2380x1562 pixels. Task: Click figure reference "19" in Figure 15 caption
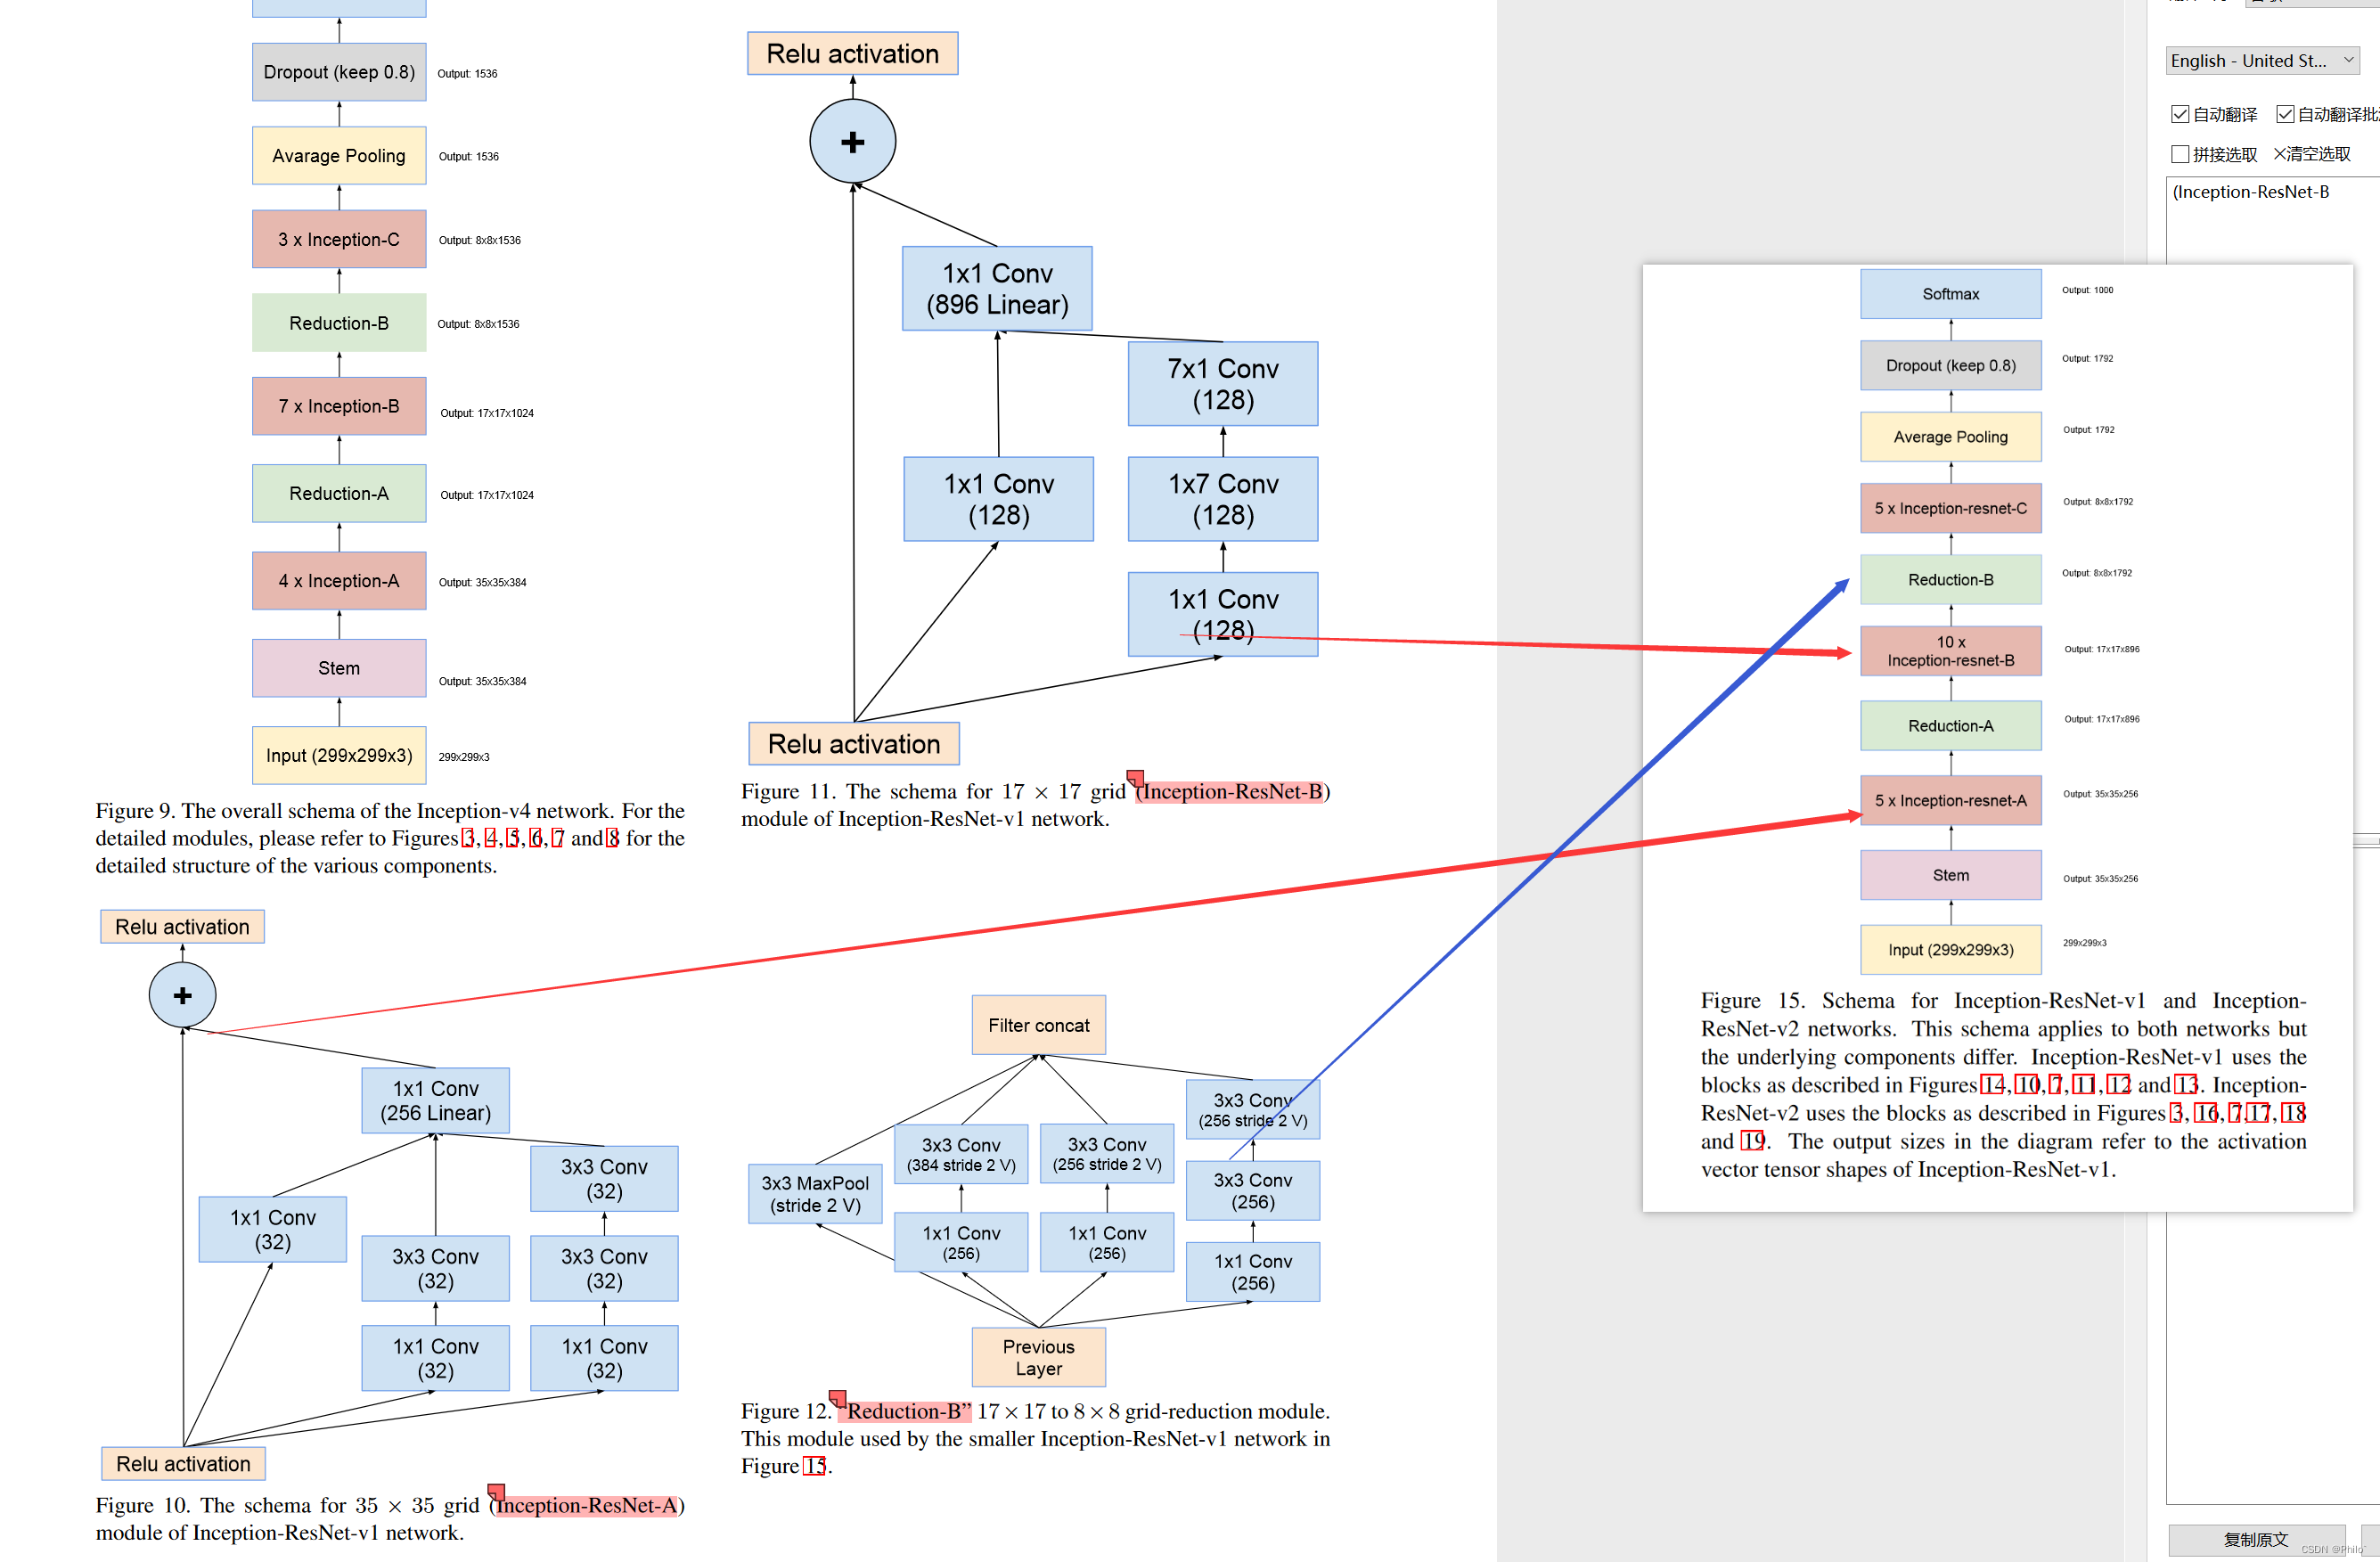1751,1141
